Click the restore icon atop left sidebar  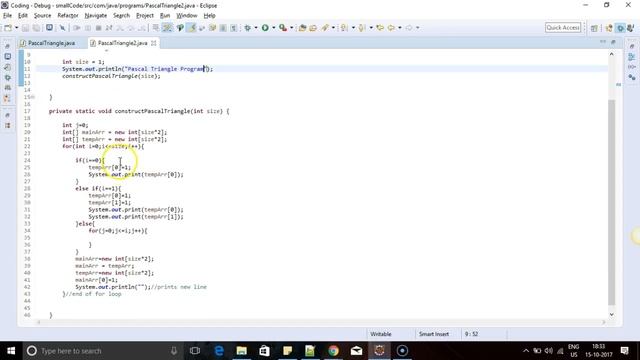point(7,46)
